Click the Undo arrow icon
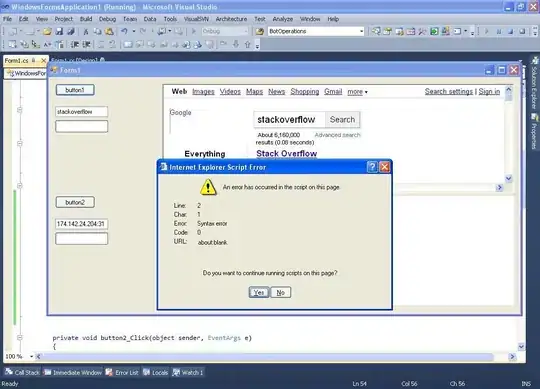The height and width of the screenshot is (389, 540). click(124, 32)
